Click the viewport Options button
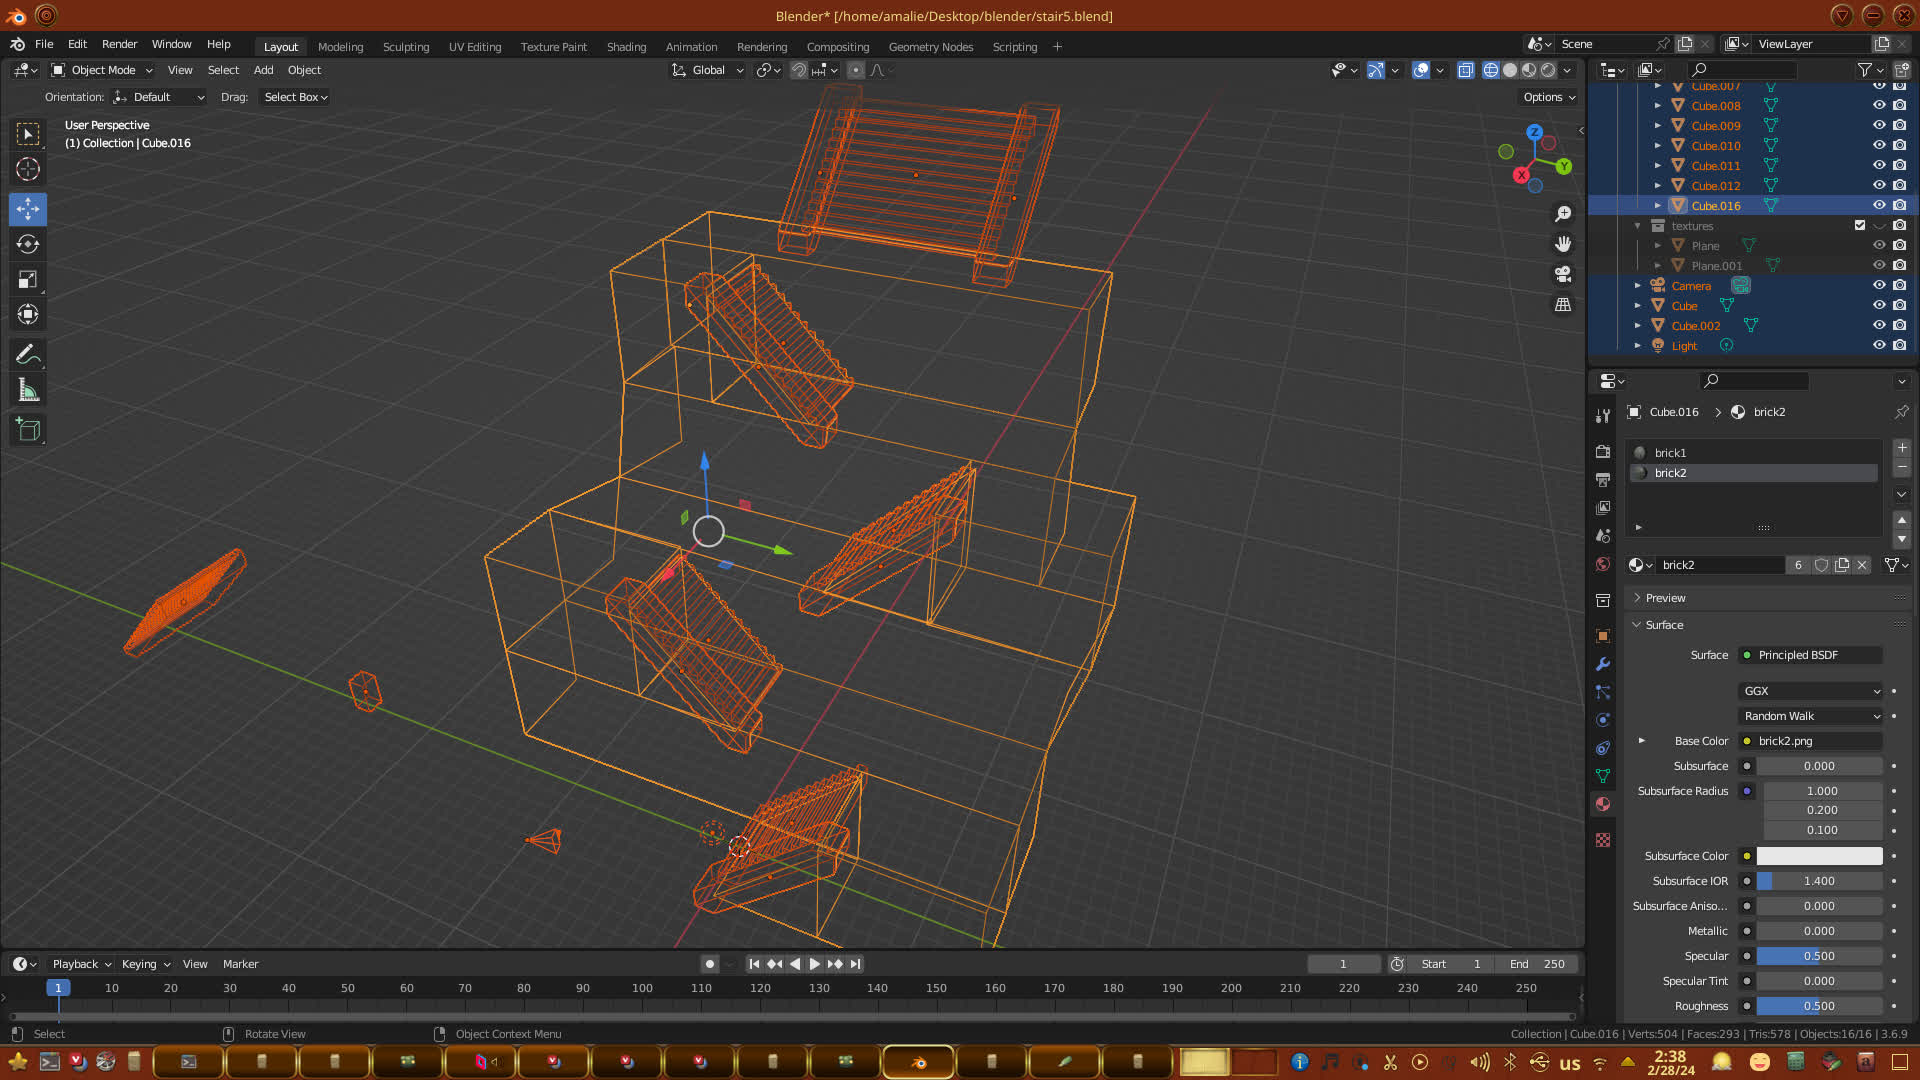Viewport: 1920px width, 1080px height. click(1548, 97)
